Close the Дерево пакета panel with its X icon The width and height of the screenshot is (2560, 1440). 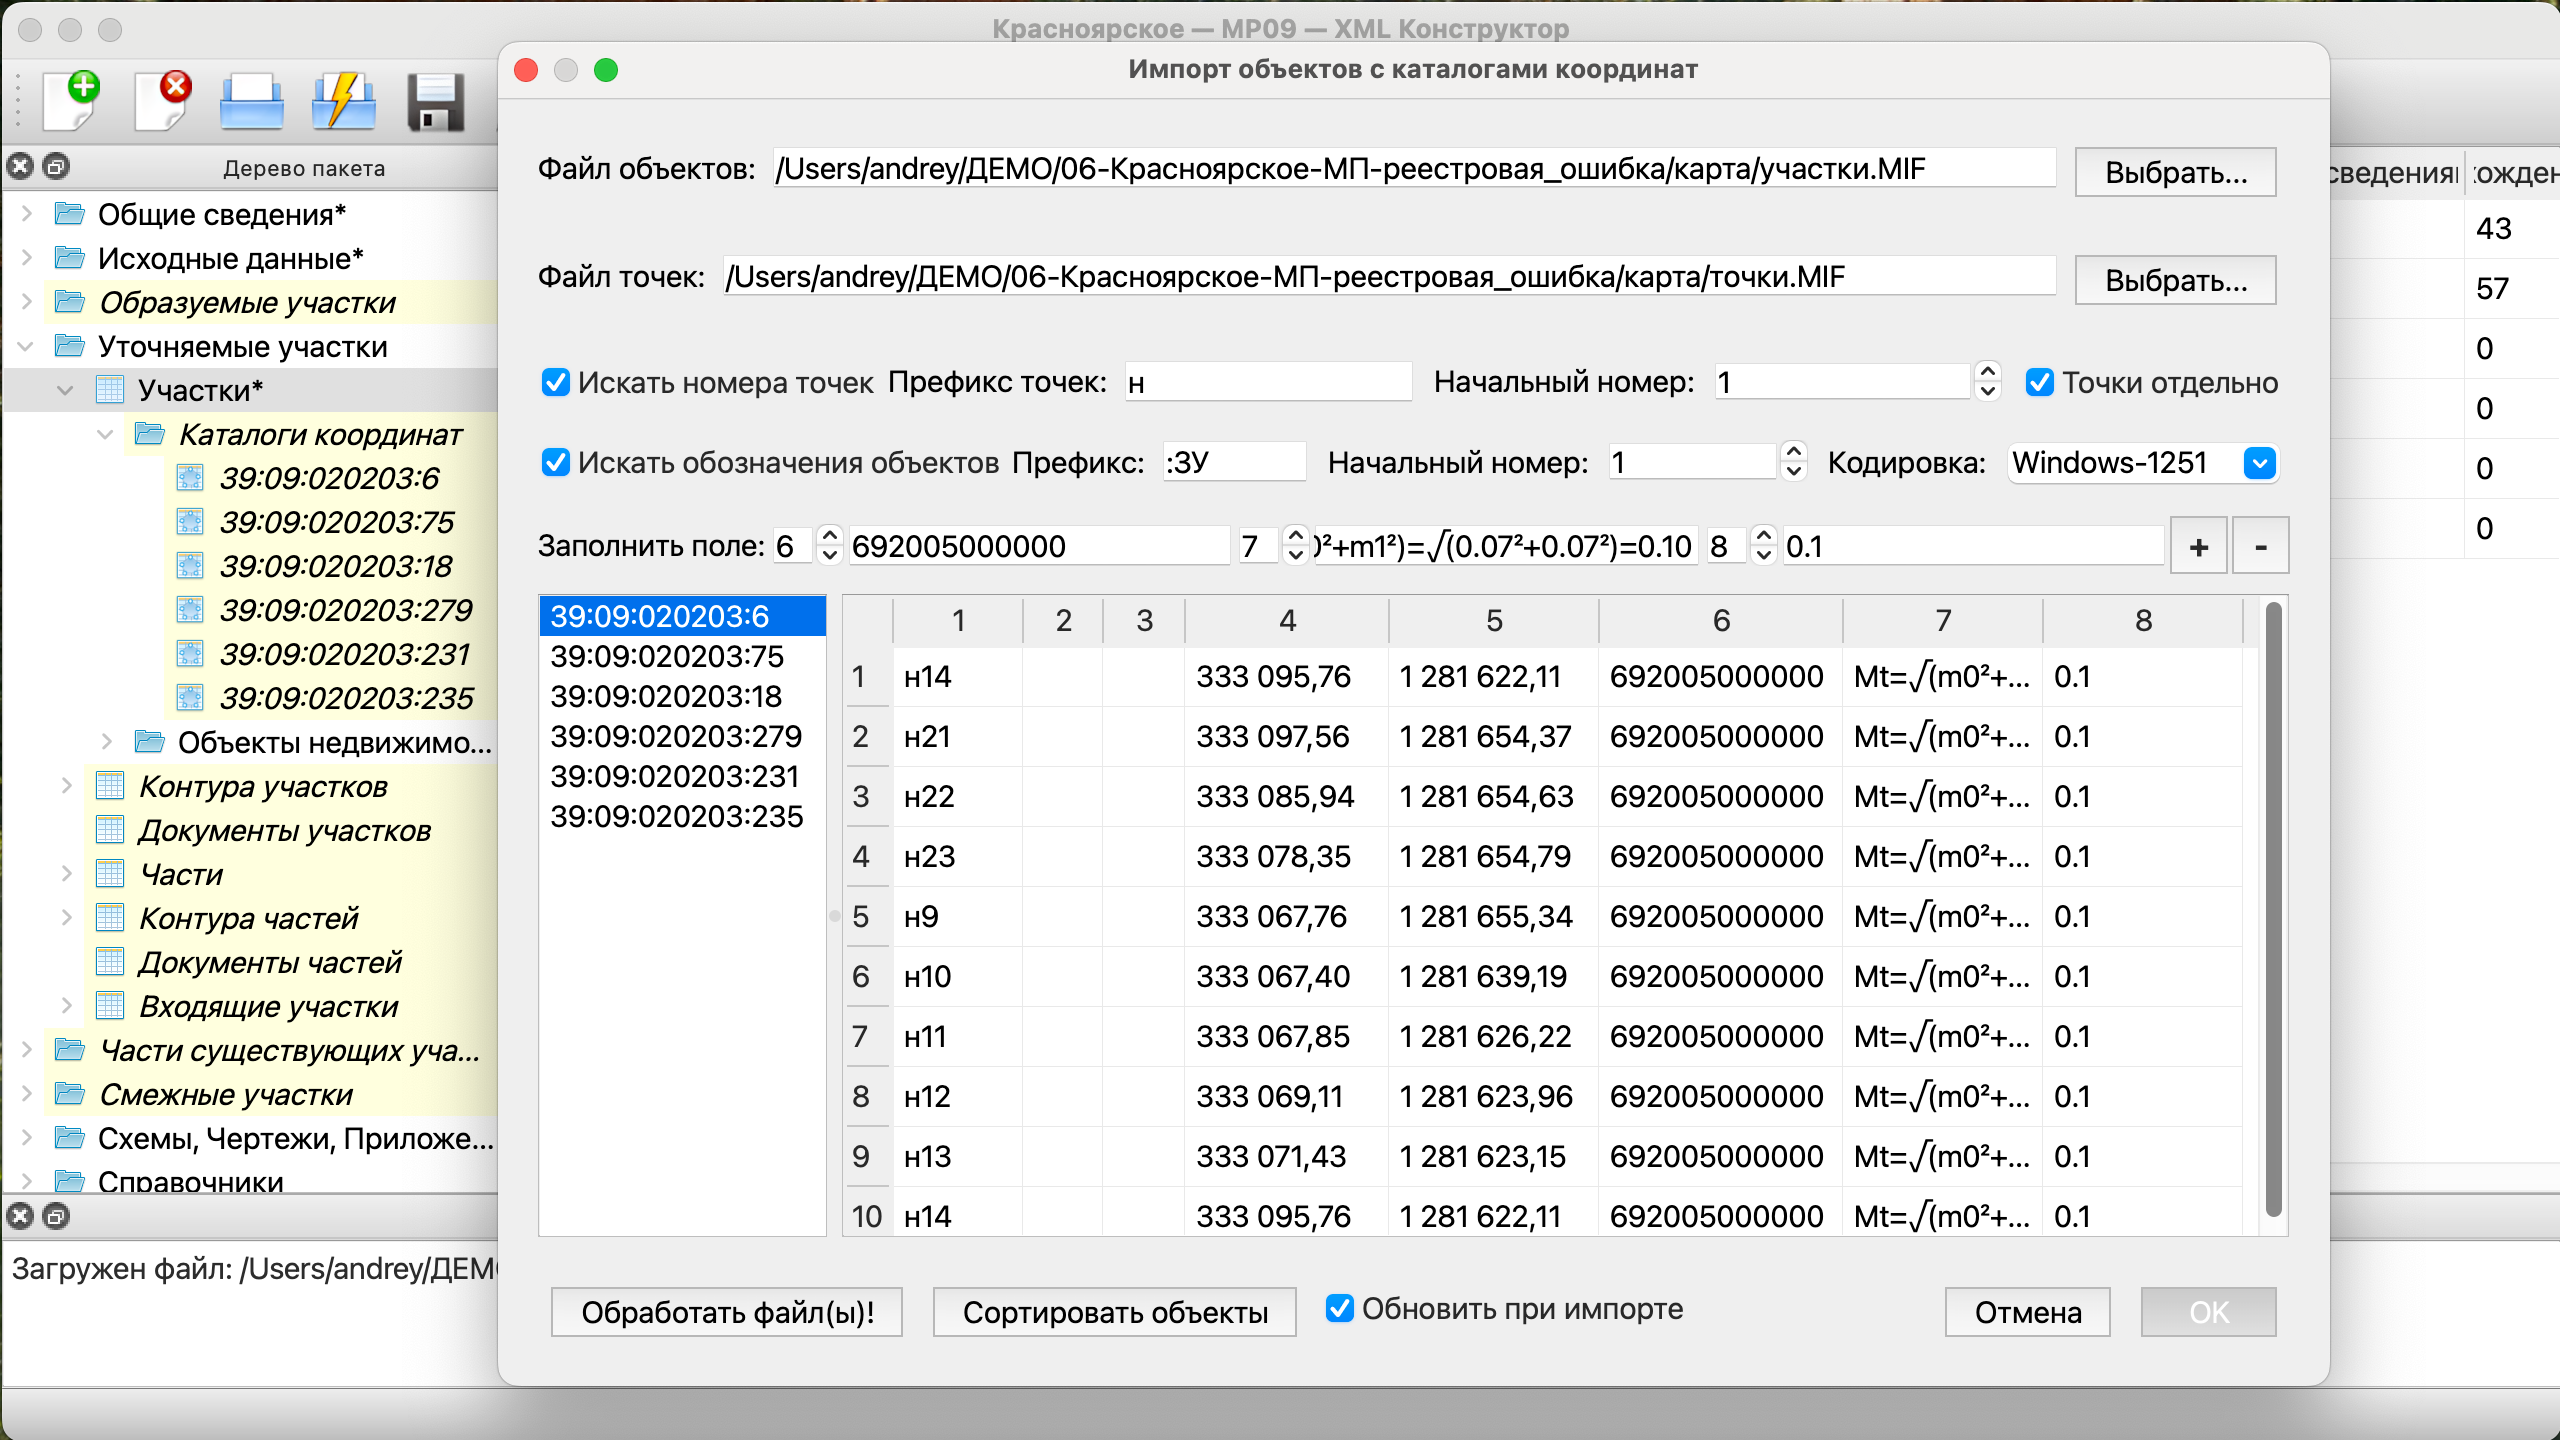pos(20,166)
